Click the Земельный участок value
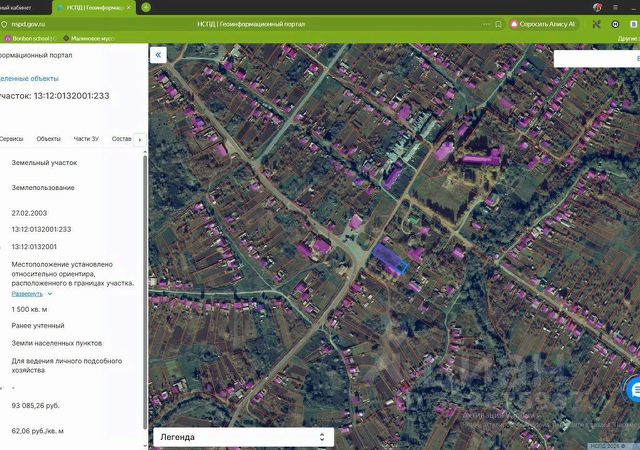 (44, 163)
